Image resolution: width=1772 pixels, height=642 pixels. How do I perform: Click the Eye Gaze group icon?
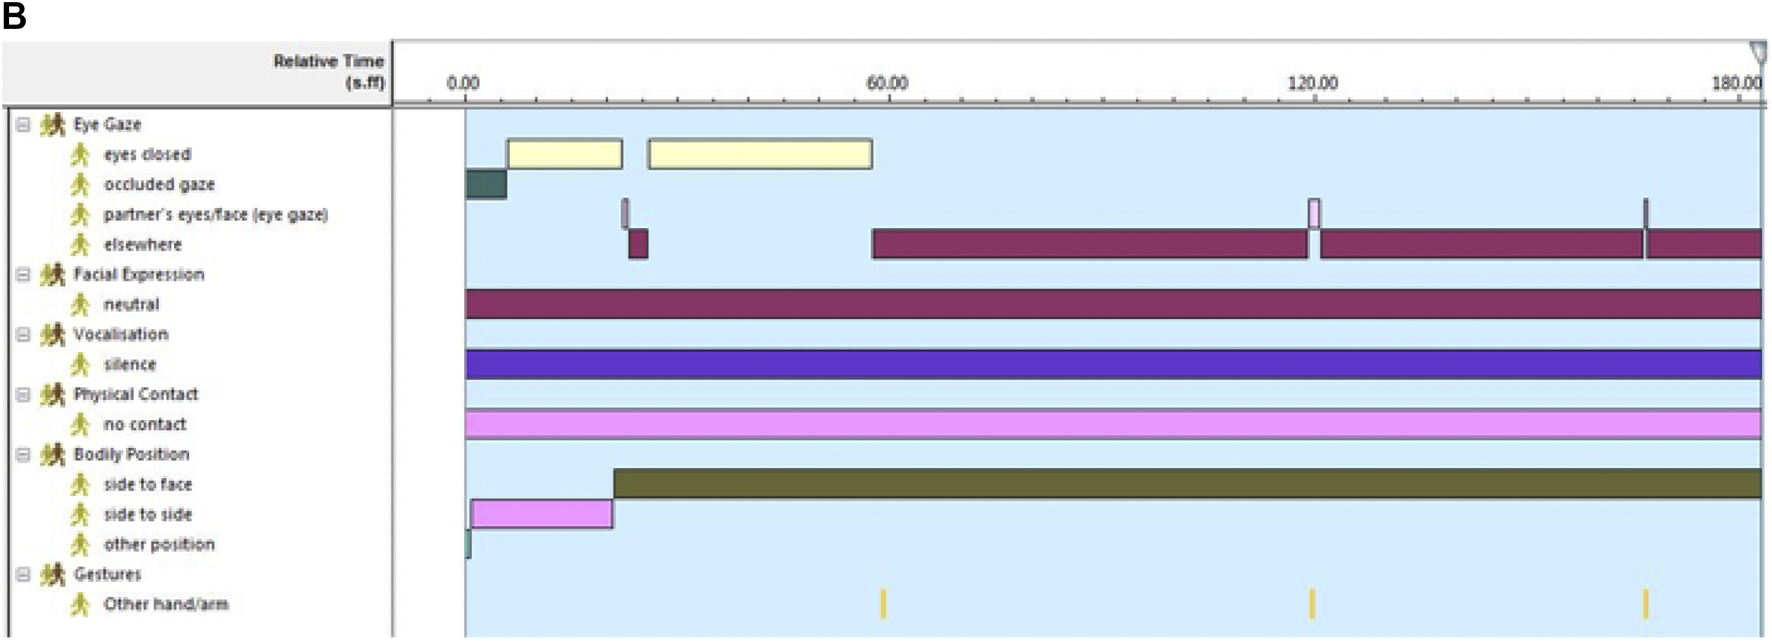tap(52, 125)
